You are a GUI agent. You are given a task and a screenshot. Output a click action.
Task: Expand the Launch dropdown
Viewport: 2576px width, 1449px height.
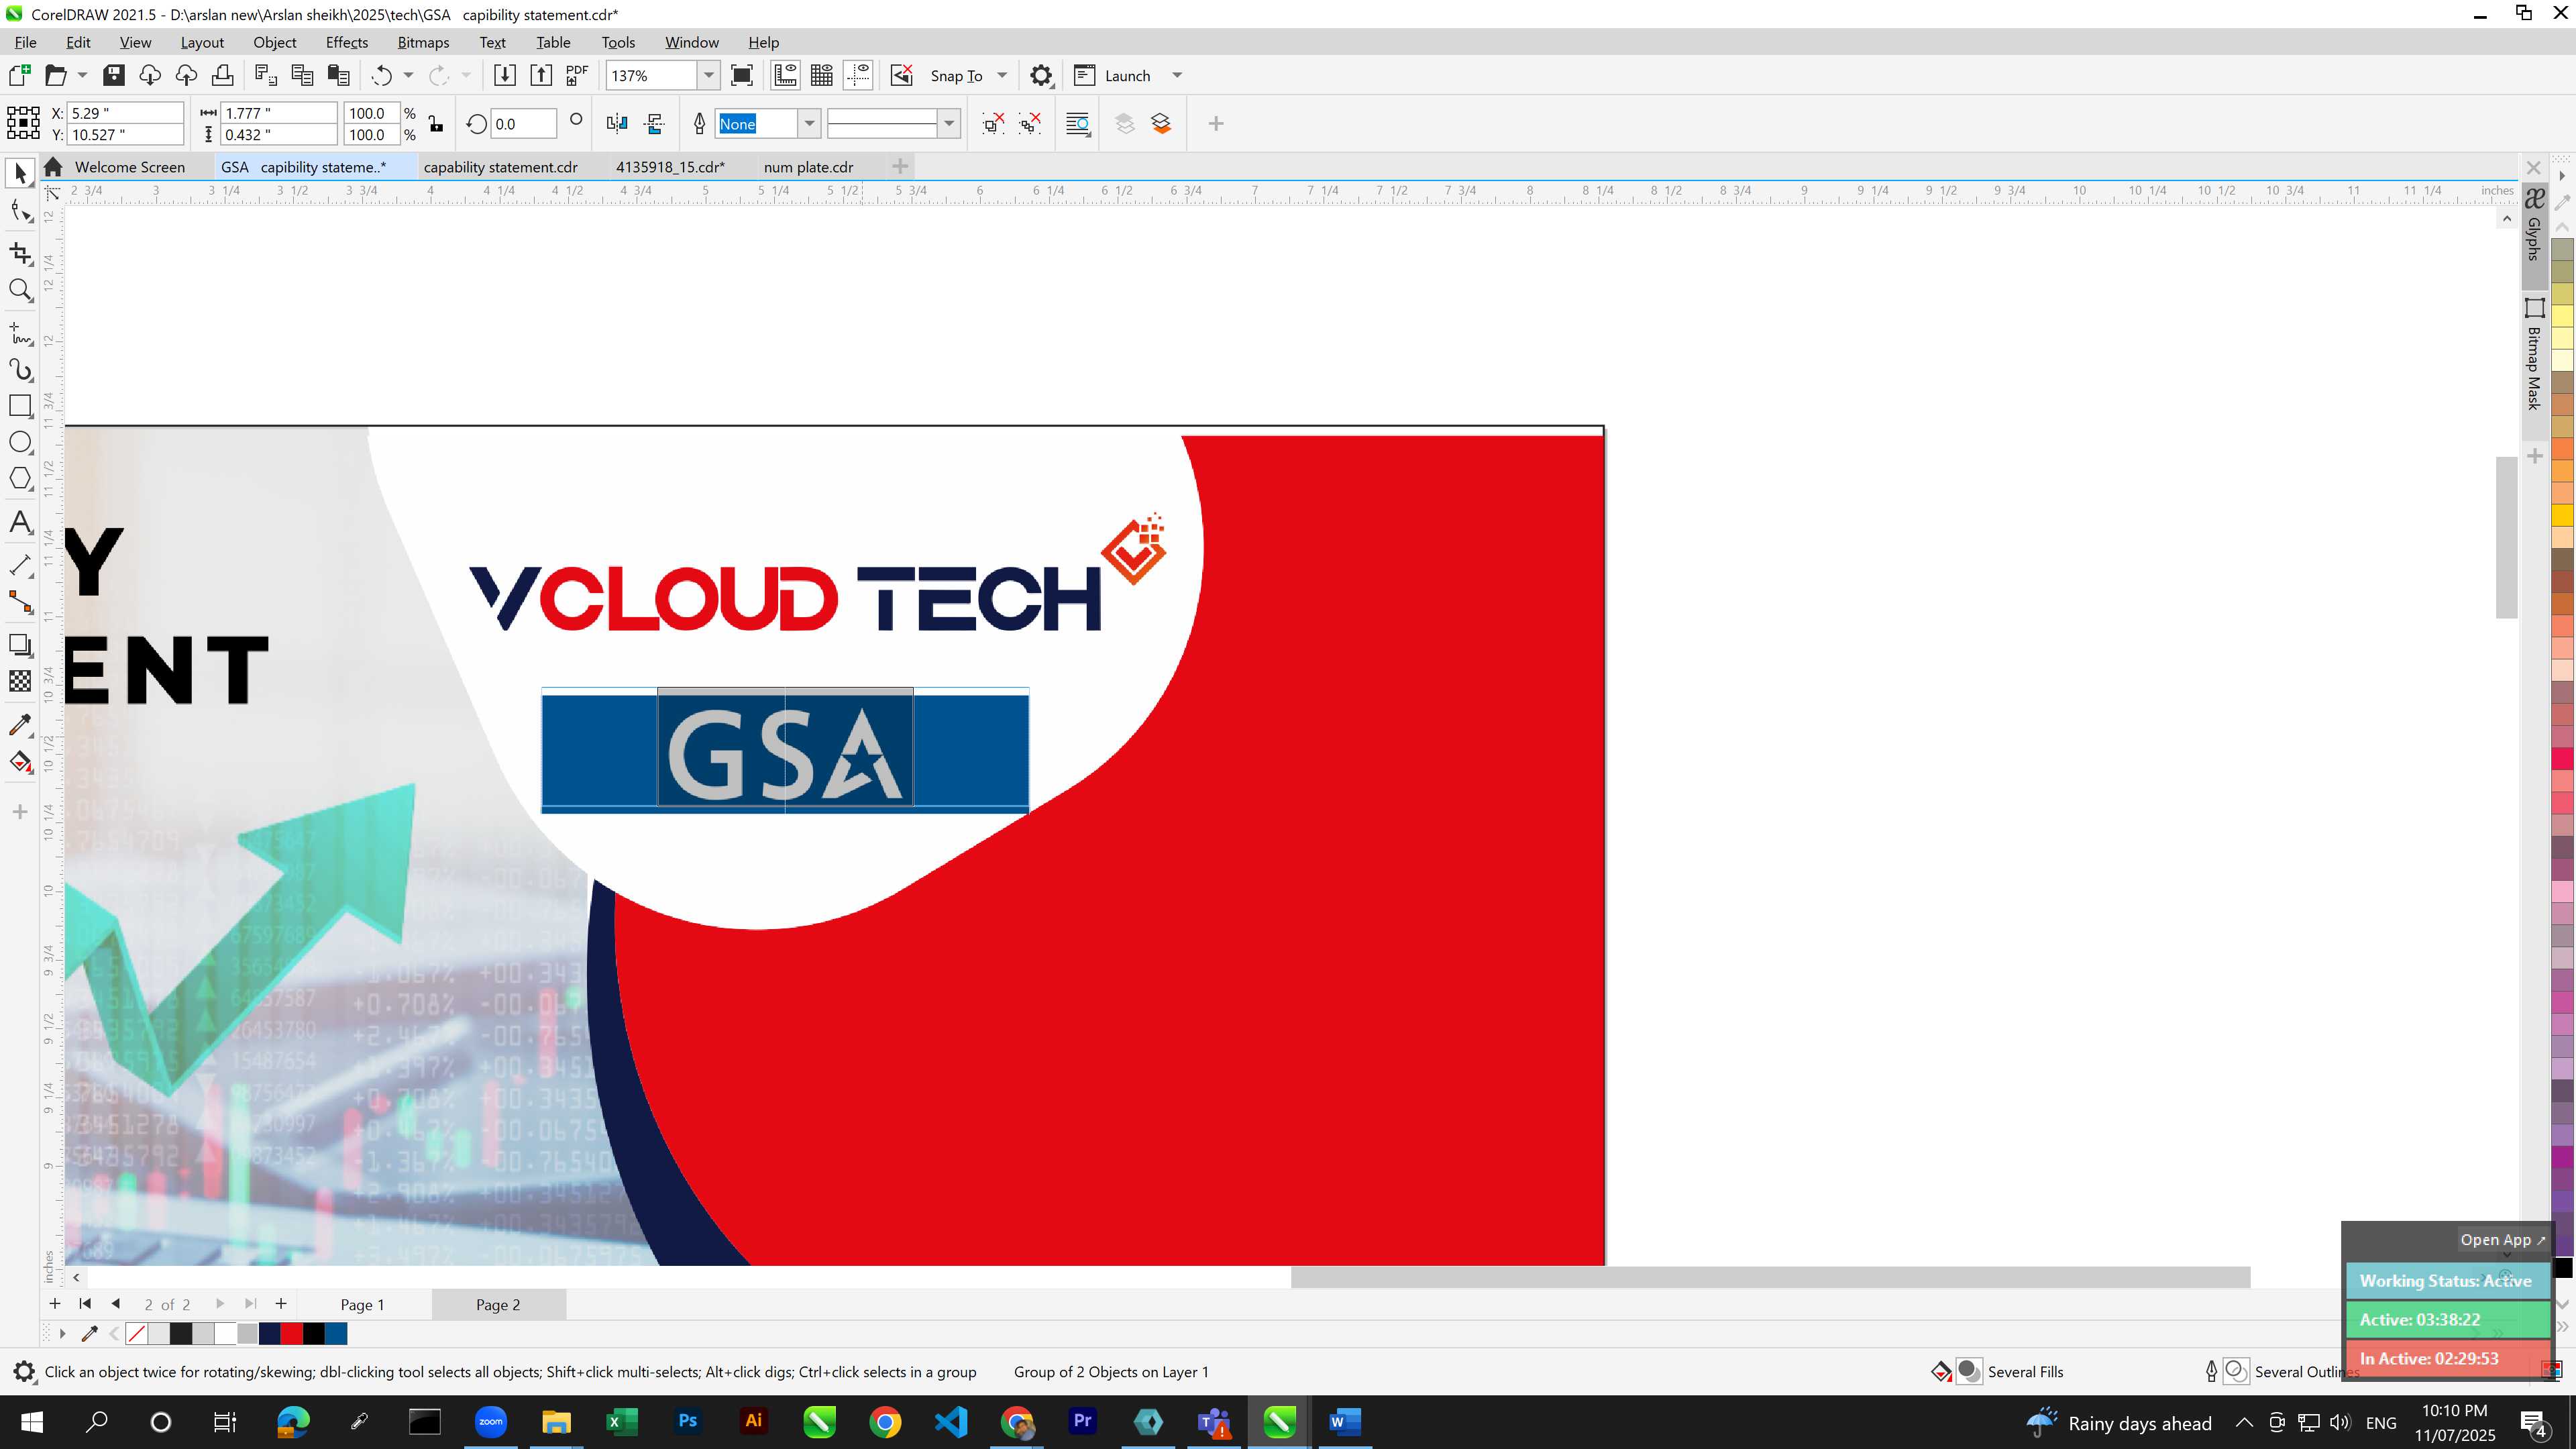(1177, 75)
